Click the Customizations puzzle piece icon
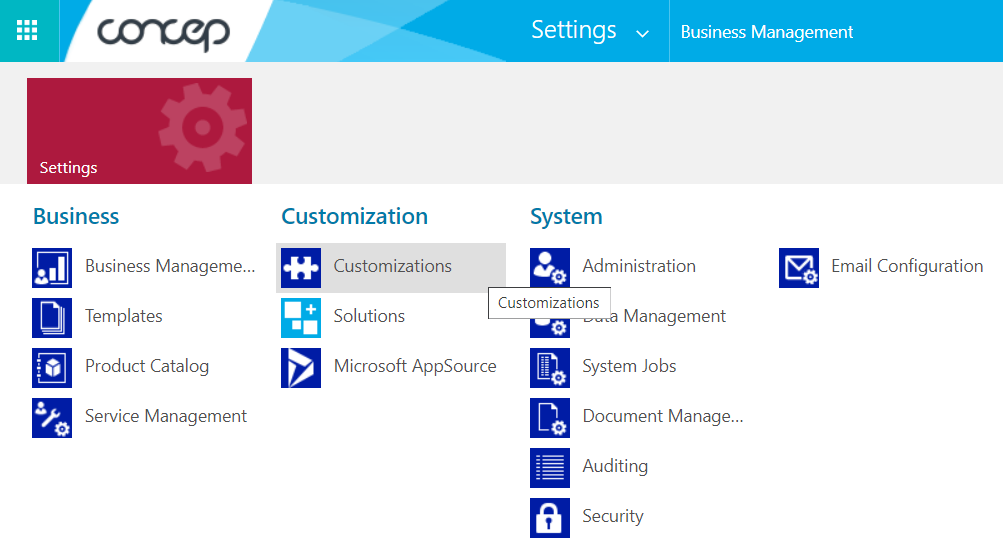Image resolution: width=1003 pixels, height=543 pixels. [301, 268]
